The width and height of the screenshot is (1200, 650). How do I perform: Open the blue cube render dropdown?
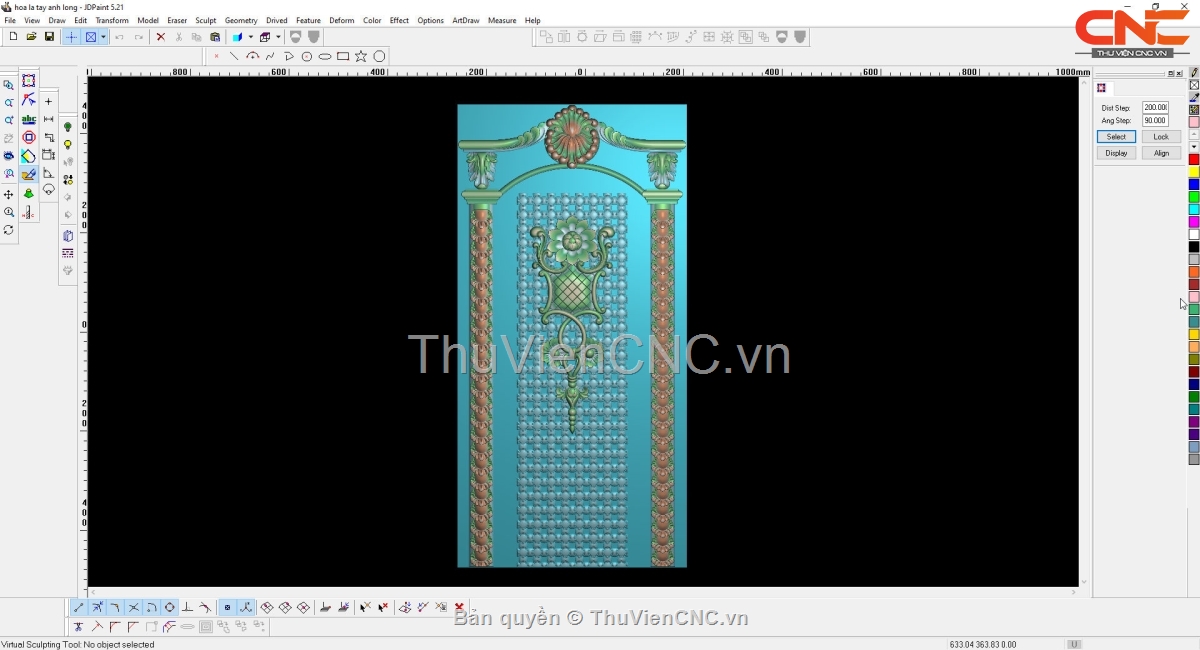click(250, 37)
